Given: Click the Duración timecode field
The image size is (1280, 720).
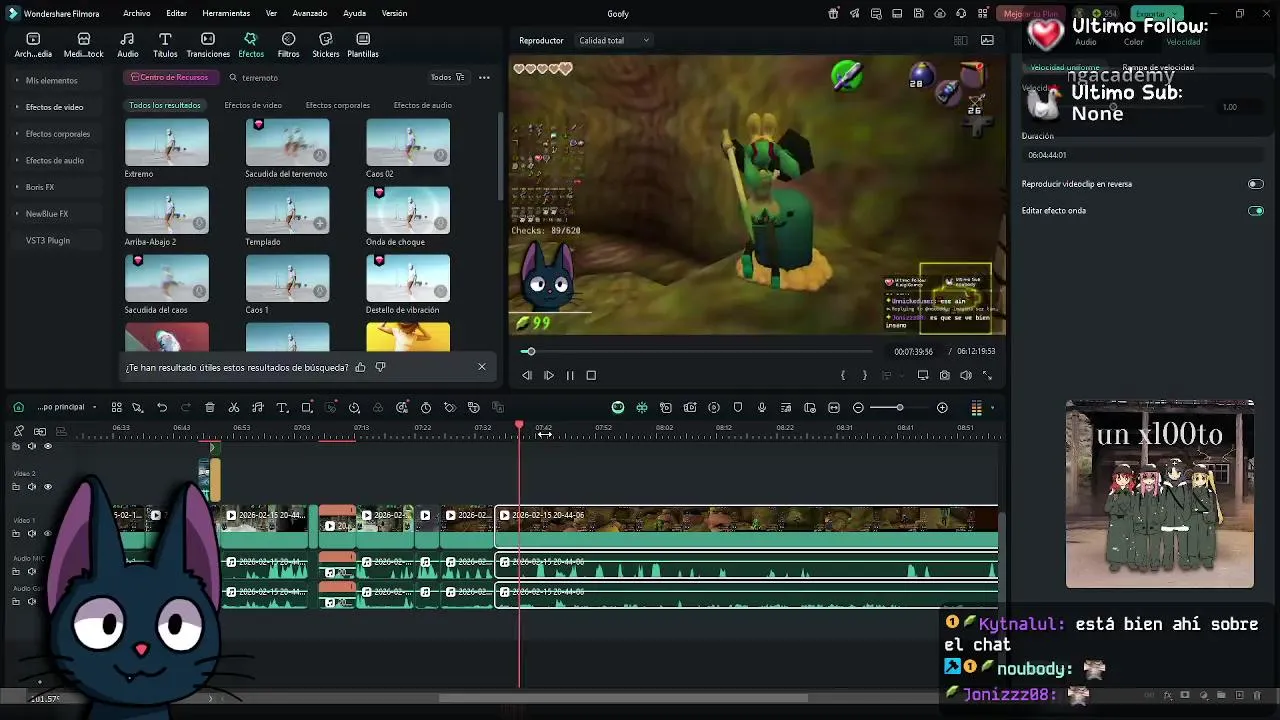Looking at the screenshot, I should pyautogui.click(x=1142, y=155).
